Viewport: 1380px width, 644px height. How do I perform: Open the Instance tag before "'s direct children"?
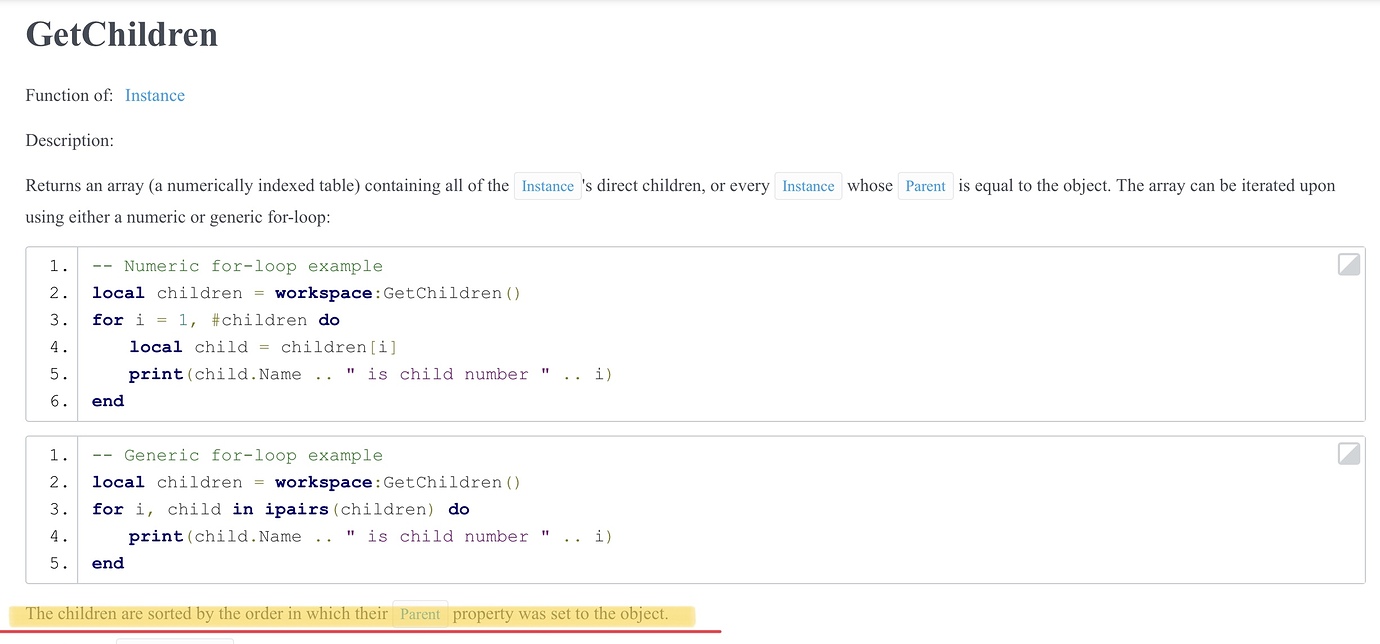[548, 186]
